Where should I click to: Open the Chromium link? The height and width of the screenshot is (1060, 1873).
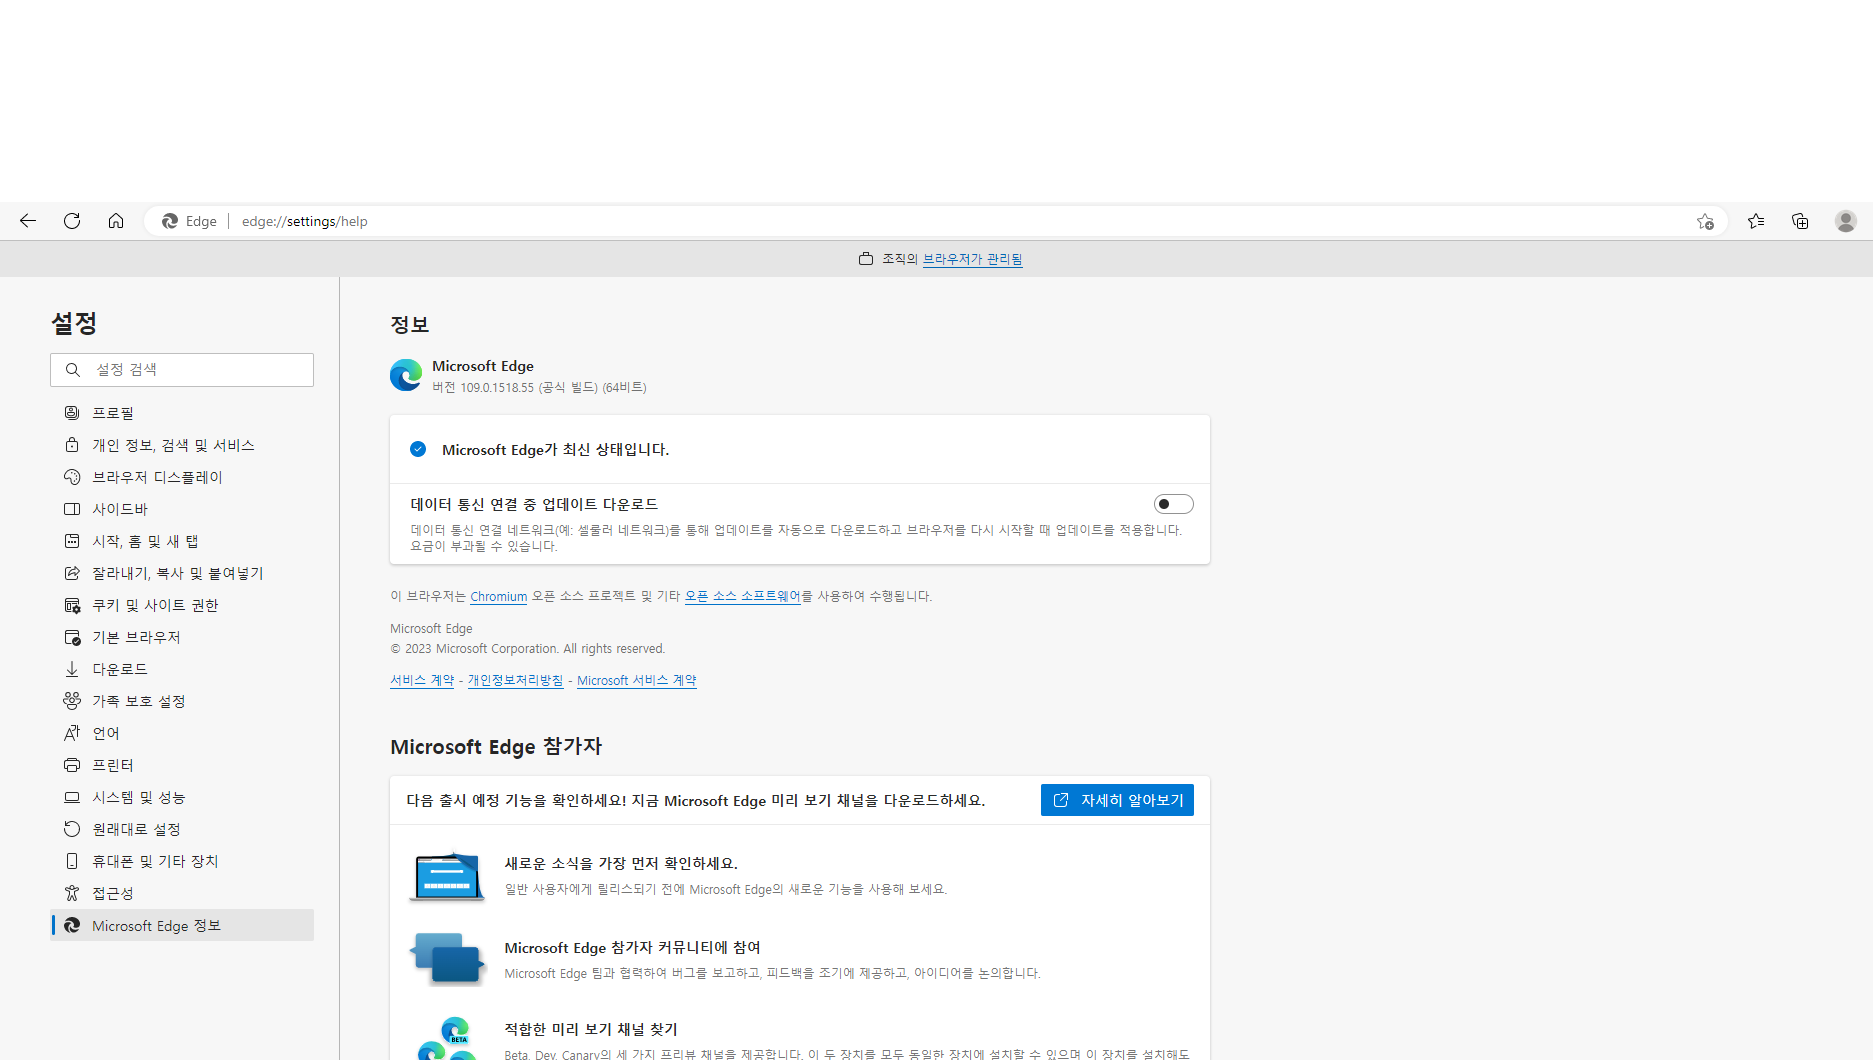[498, 596]
